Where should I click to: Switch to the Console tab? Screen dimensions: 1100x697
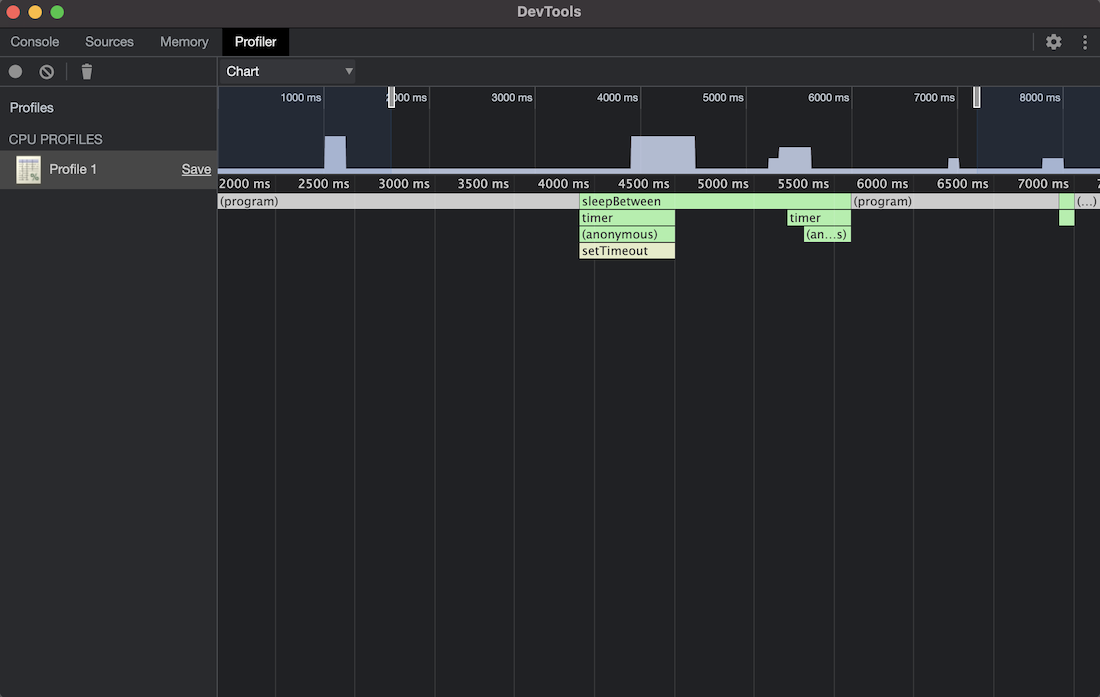click(x=34, y=41)
